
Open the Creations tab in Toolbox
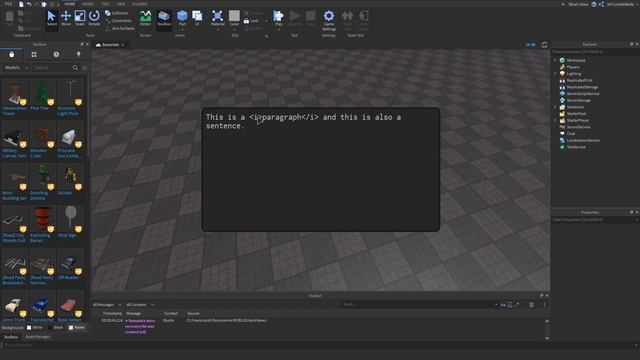78,54
